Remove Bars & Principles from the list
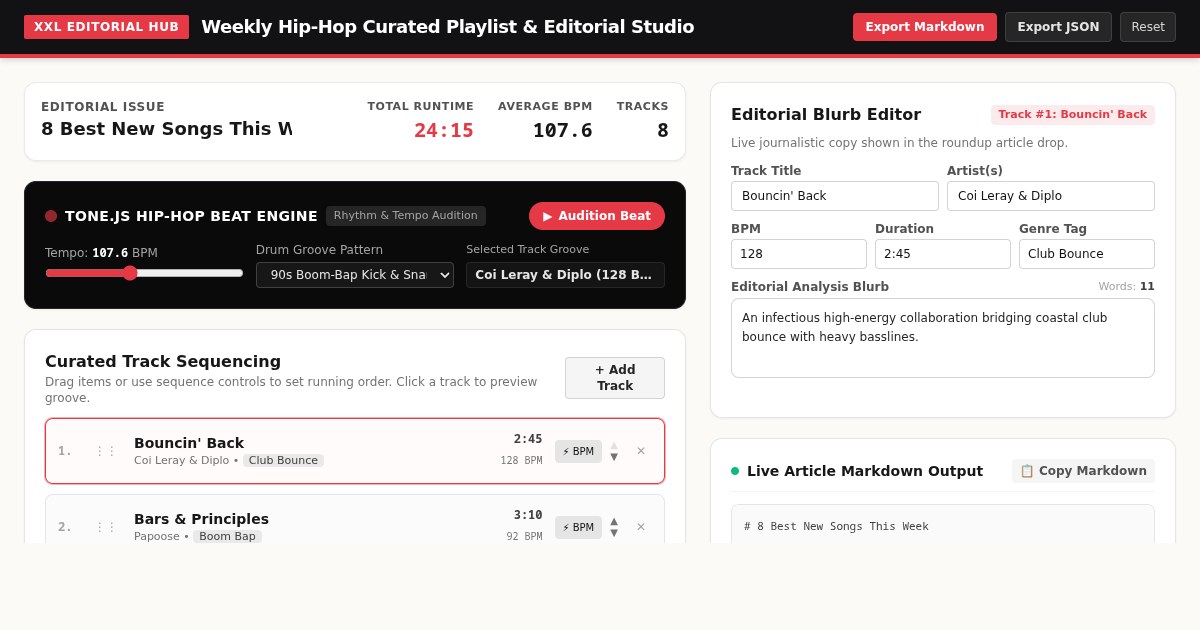This screenshot has height=630, width=1200. (641, 527)
